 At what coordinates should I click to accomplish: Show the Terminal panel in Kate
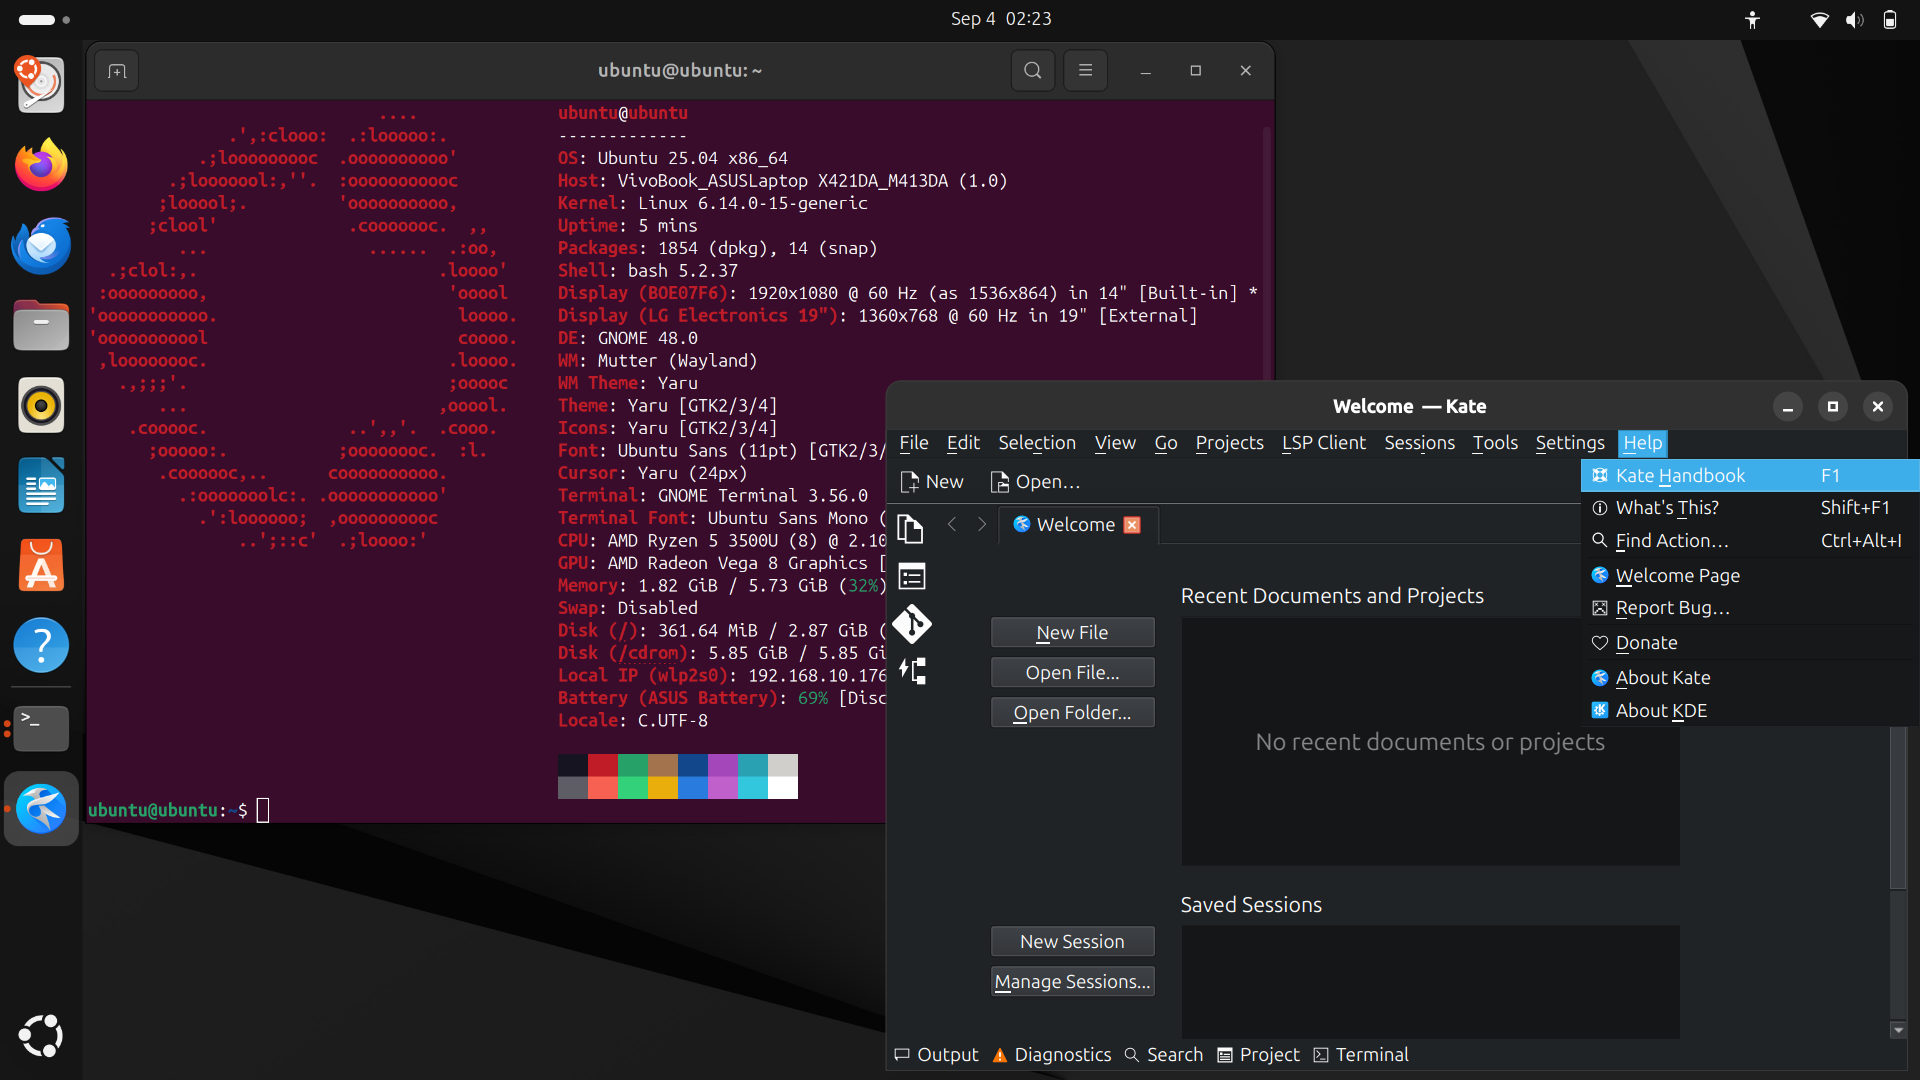1360,1055
